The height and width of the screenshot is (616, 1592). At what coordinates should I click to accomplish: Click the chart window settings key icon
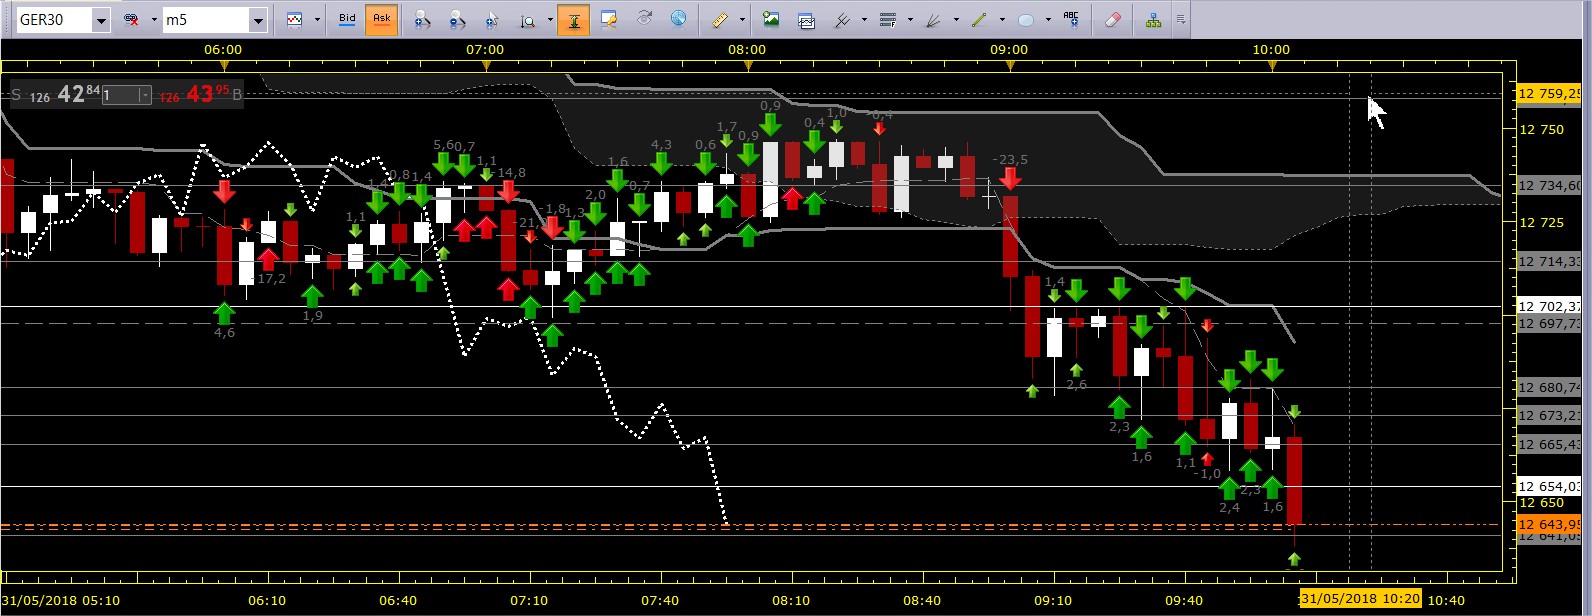(609, 19)
